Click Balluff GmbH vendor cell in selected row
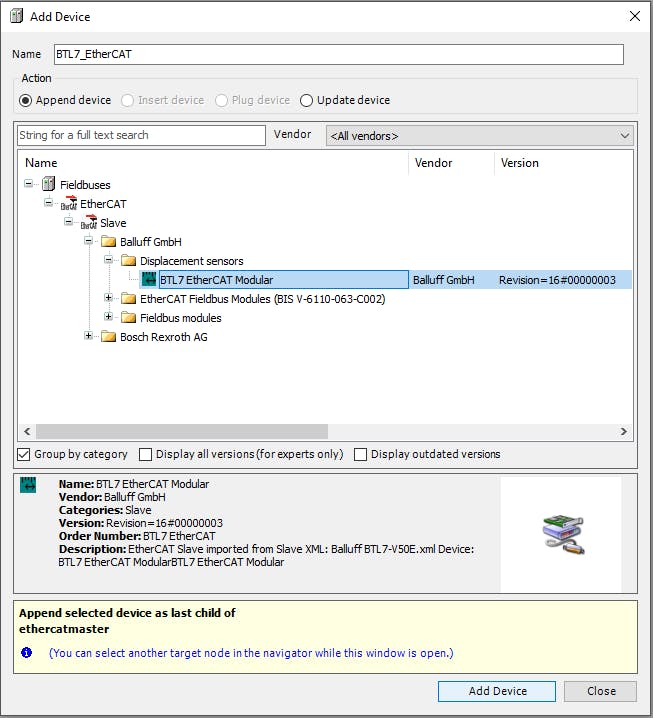This screenshot has height=718, width=653. [443, 280]
